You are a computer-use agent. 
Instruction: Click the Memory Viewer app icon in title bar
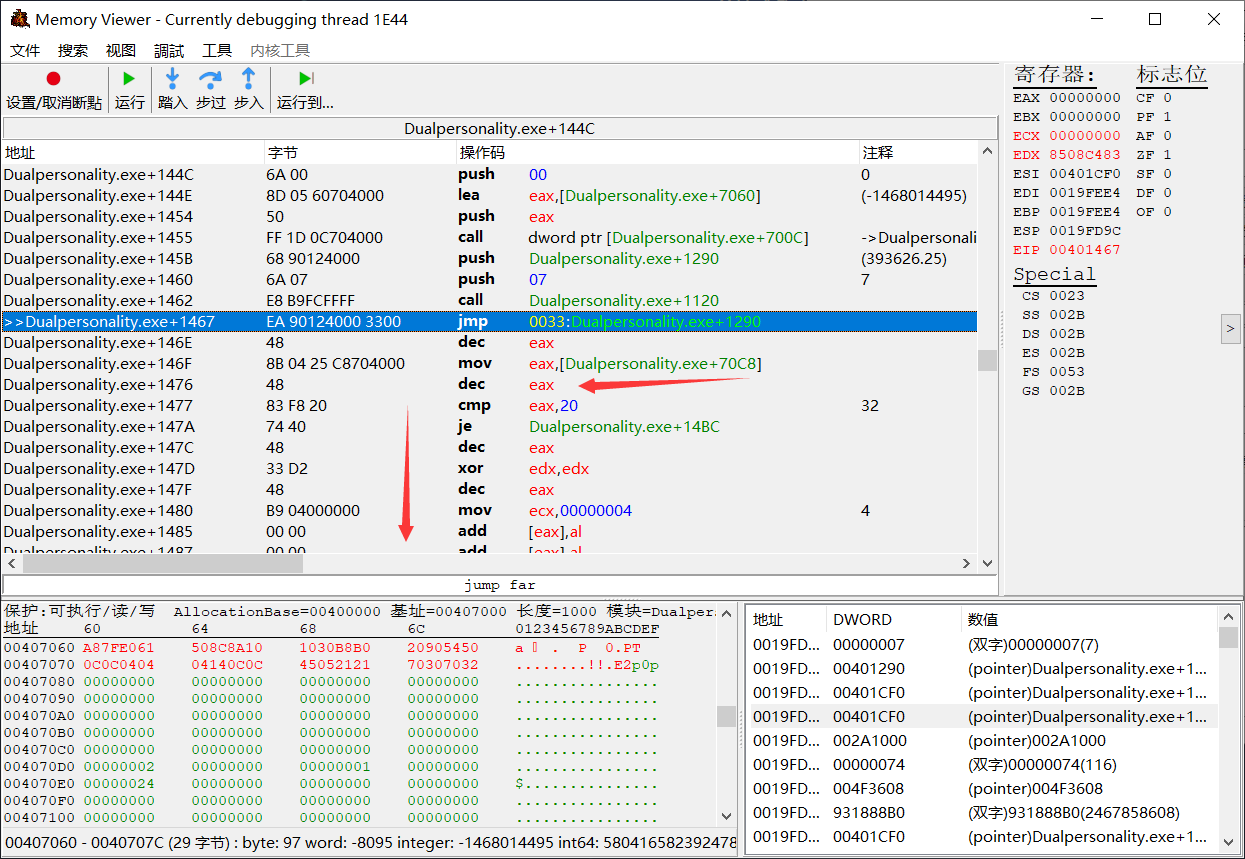pyautogui.click(x=19, y=19)
